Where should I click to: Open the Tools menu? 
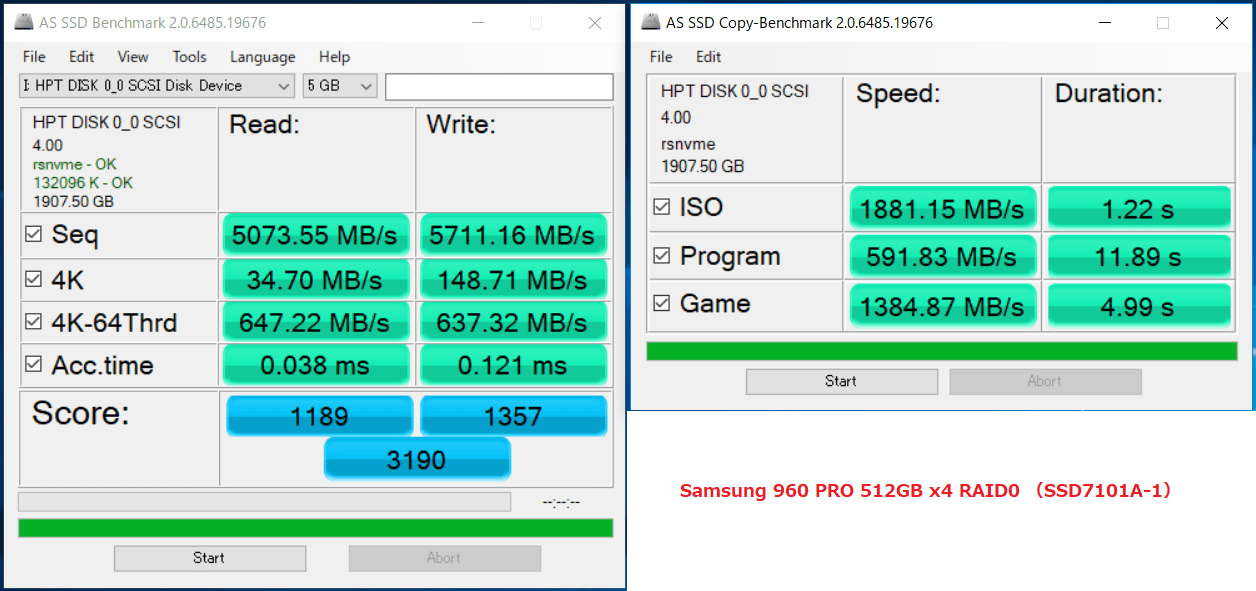coord(189,57)
